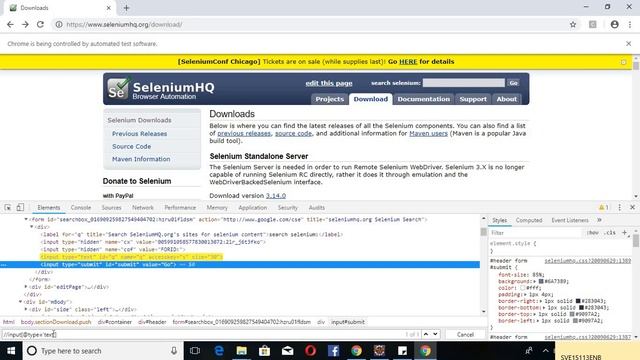Switch to the Computed styles tab
Viewport: 640px width, 360px height.
pos(529,220)
